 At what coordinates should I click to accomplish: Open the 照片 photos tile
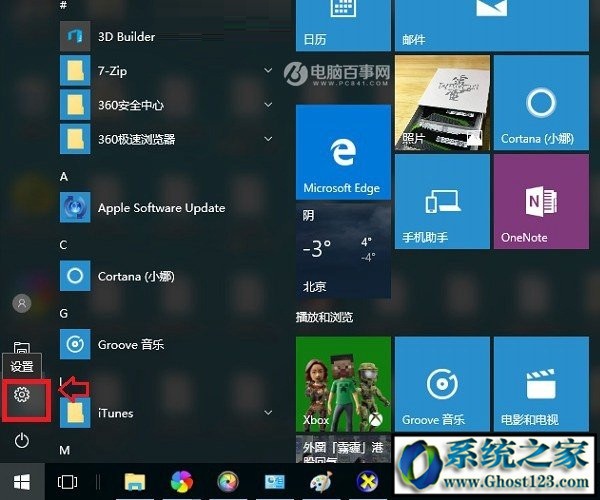coord(442,103)
